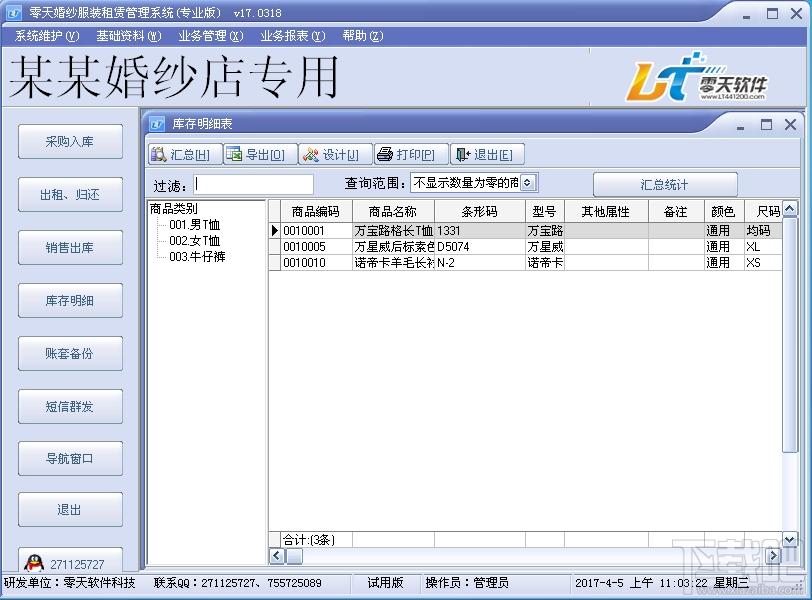This screenshot has height=600, width=812.
Task: Open the 业务报表 menu
Action: click(293, 36)
